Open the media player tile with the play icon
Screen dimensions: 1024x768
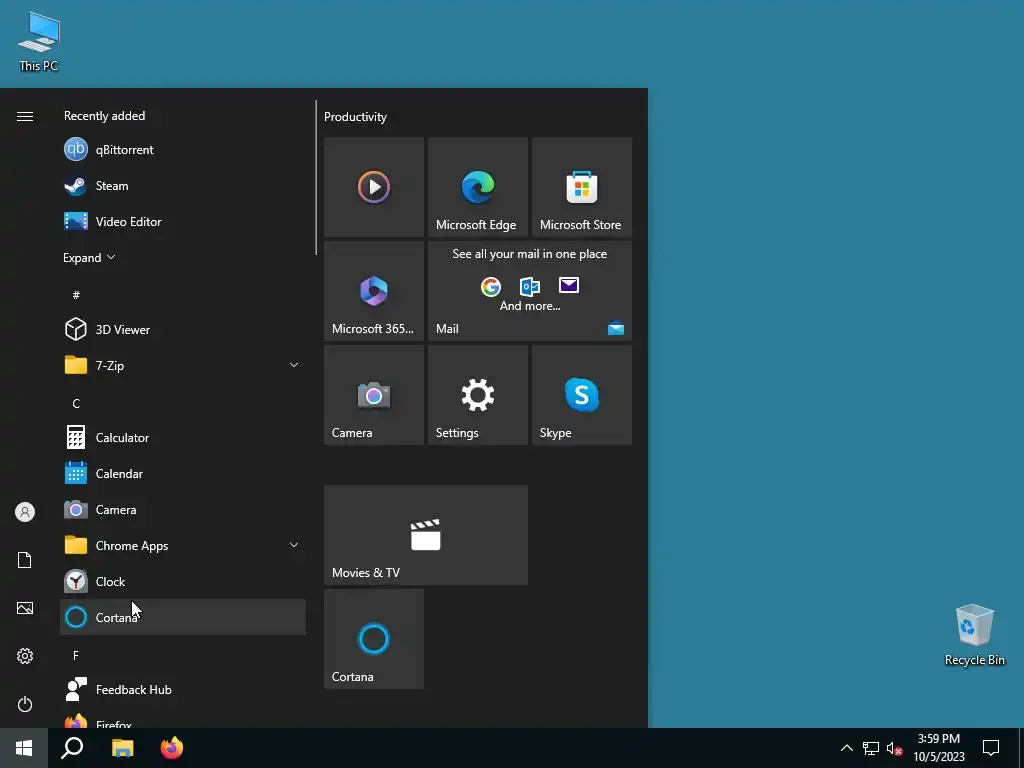(x=374, y=187)
